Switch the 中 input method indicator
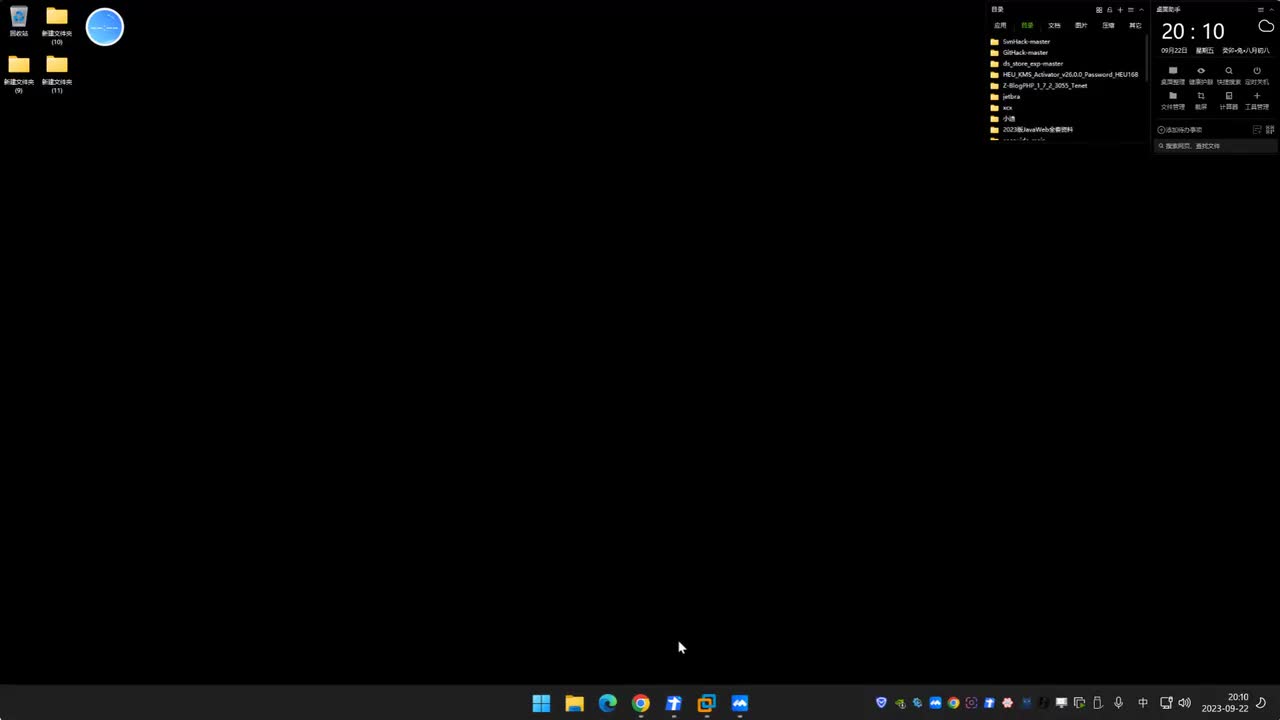This screenshot has height=720, width=1280. (x=1143, y=703)
